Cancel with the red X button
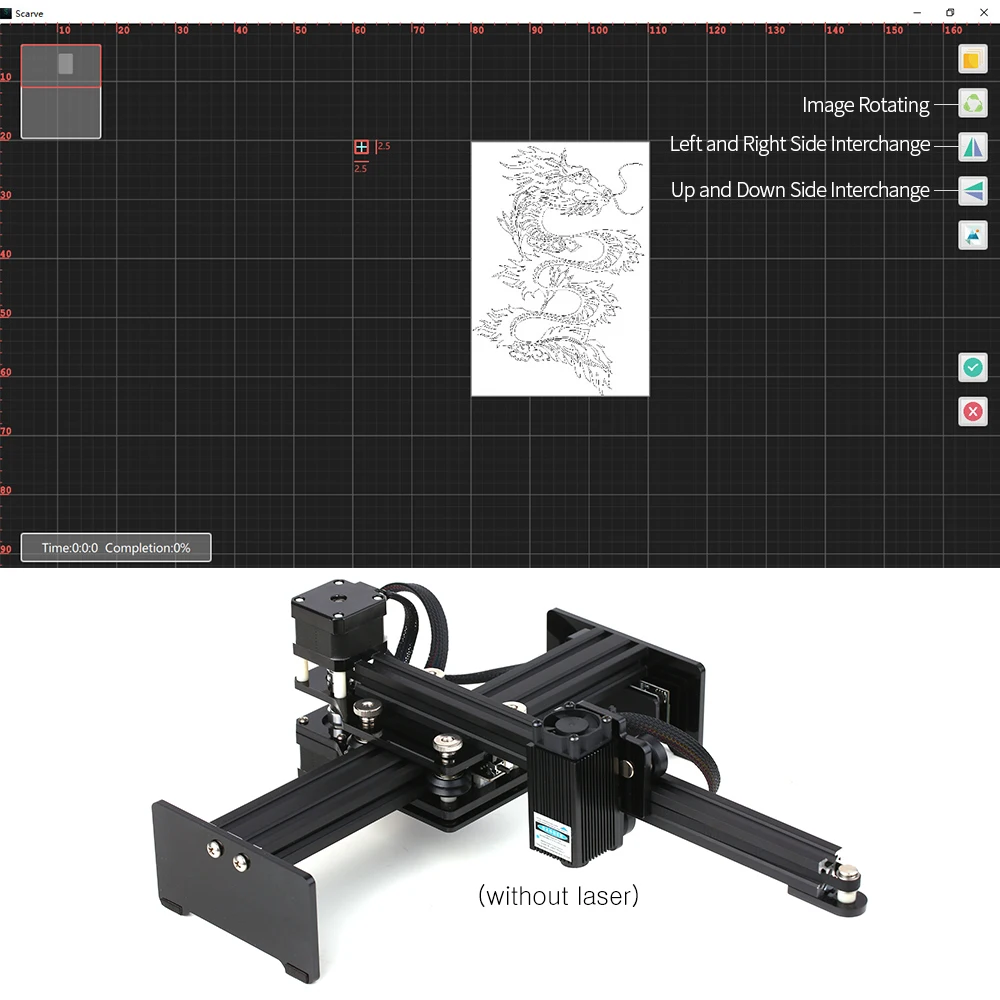The width and height of the screenshot is (1000, 1000). [x=973, y=411]
